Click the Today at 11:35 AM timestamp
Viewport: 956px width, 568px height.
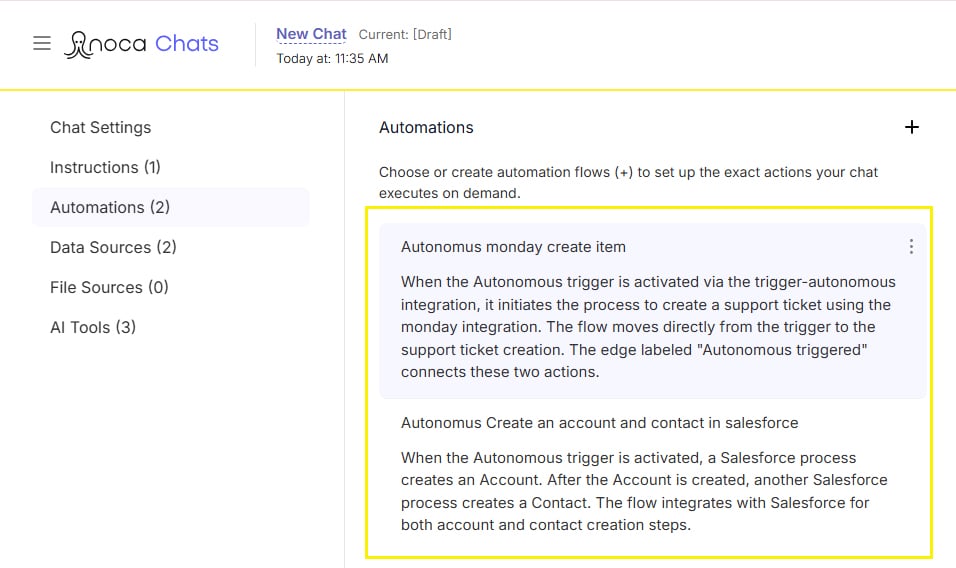(332, 59)
